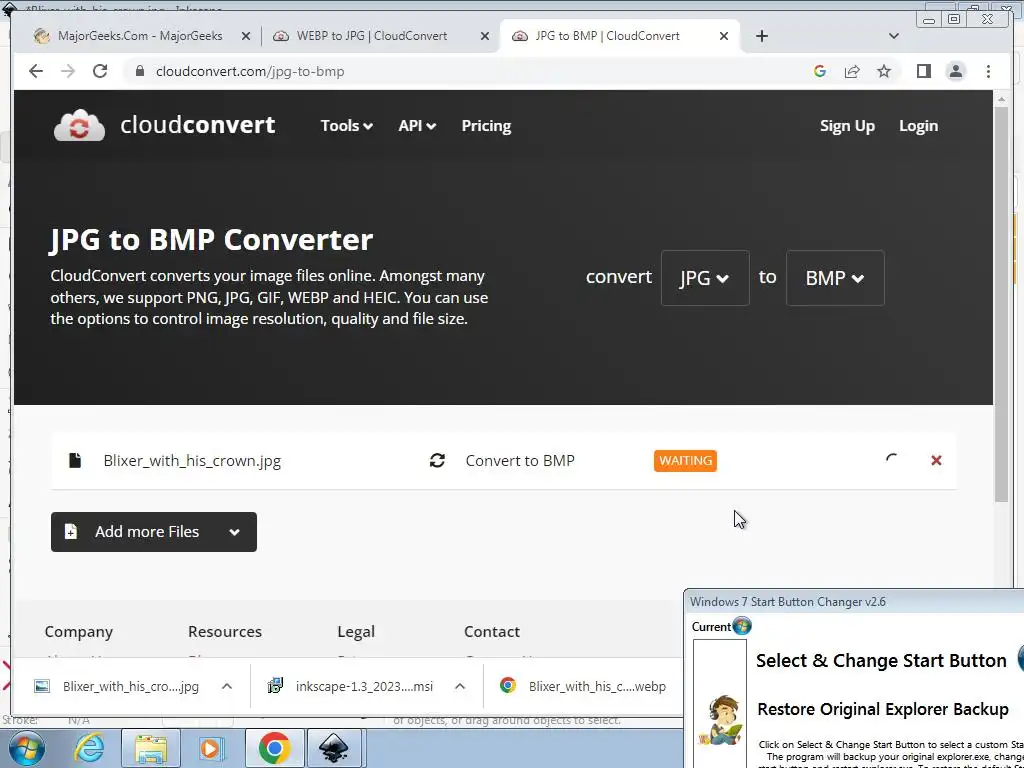Click the padlock site info icon
The height and width of the screenshot is (768, 1024).
140,71
